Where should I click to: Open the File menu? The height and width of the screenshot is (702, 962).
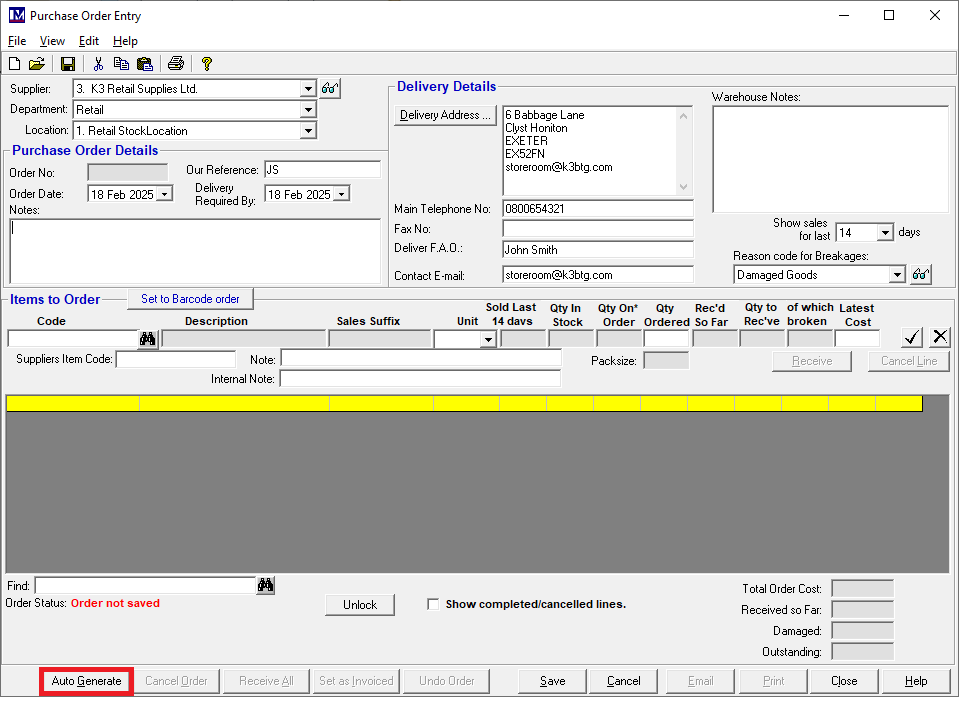coord(17,41)
